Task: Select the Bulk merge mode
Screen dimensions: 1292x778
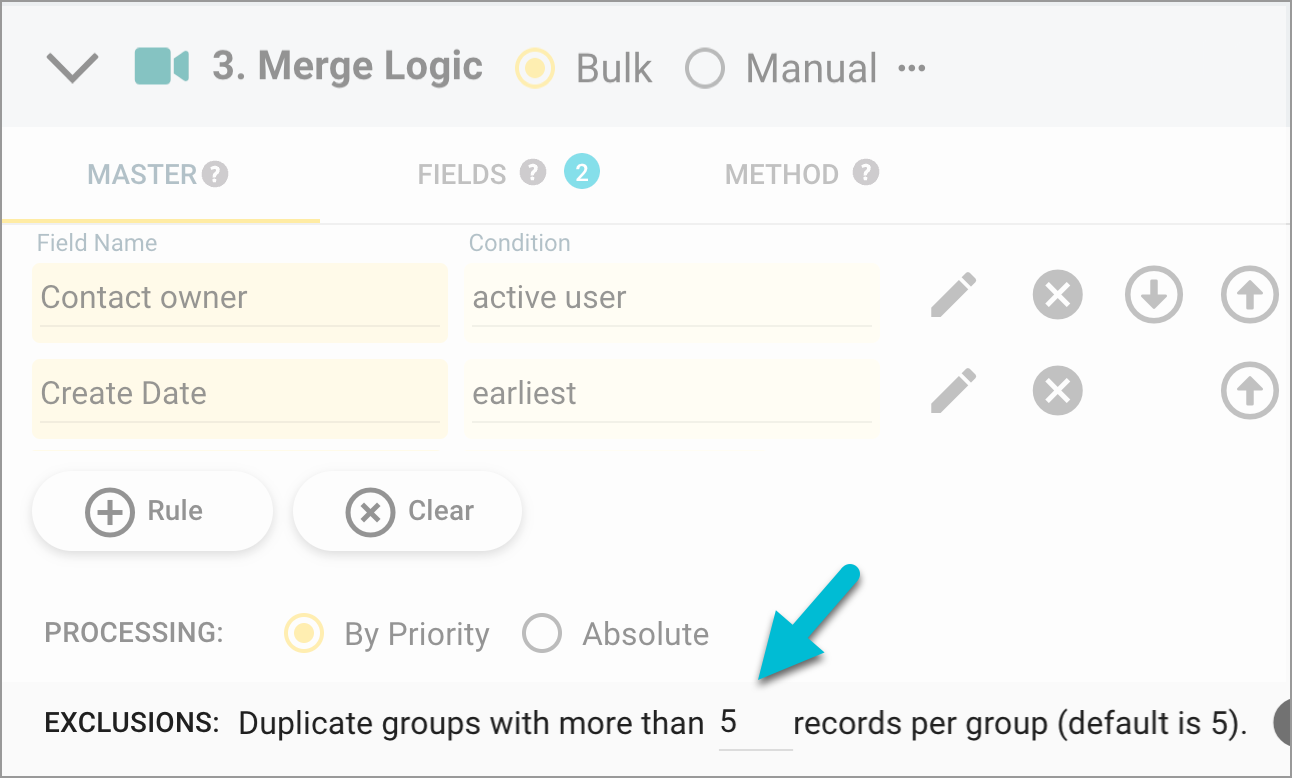Action: 535,68
